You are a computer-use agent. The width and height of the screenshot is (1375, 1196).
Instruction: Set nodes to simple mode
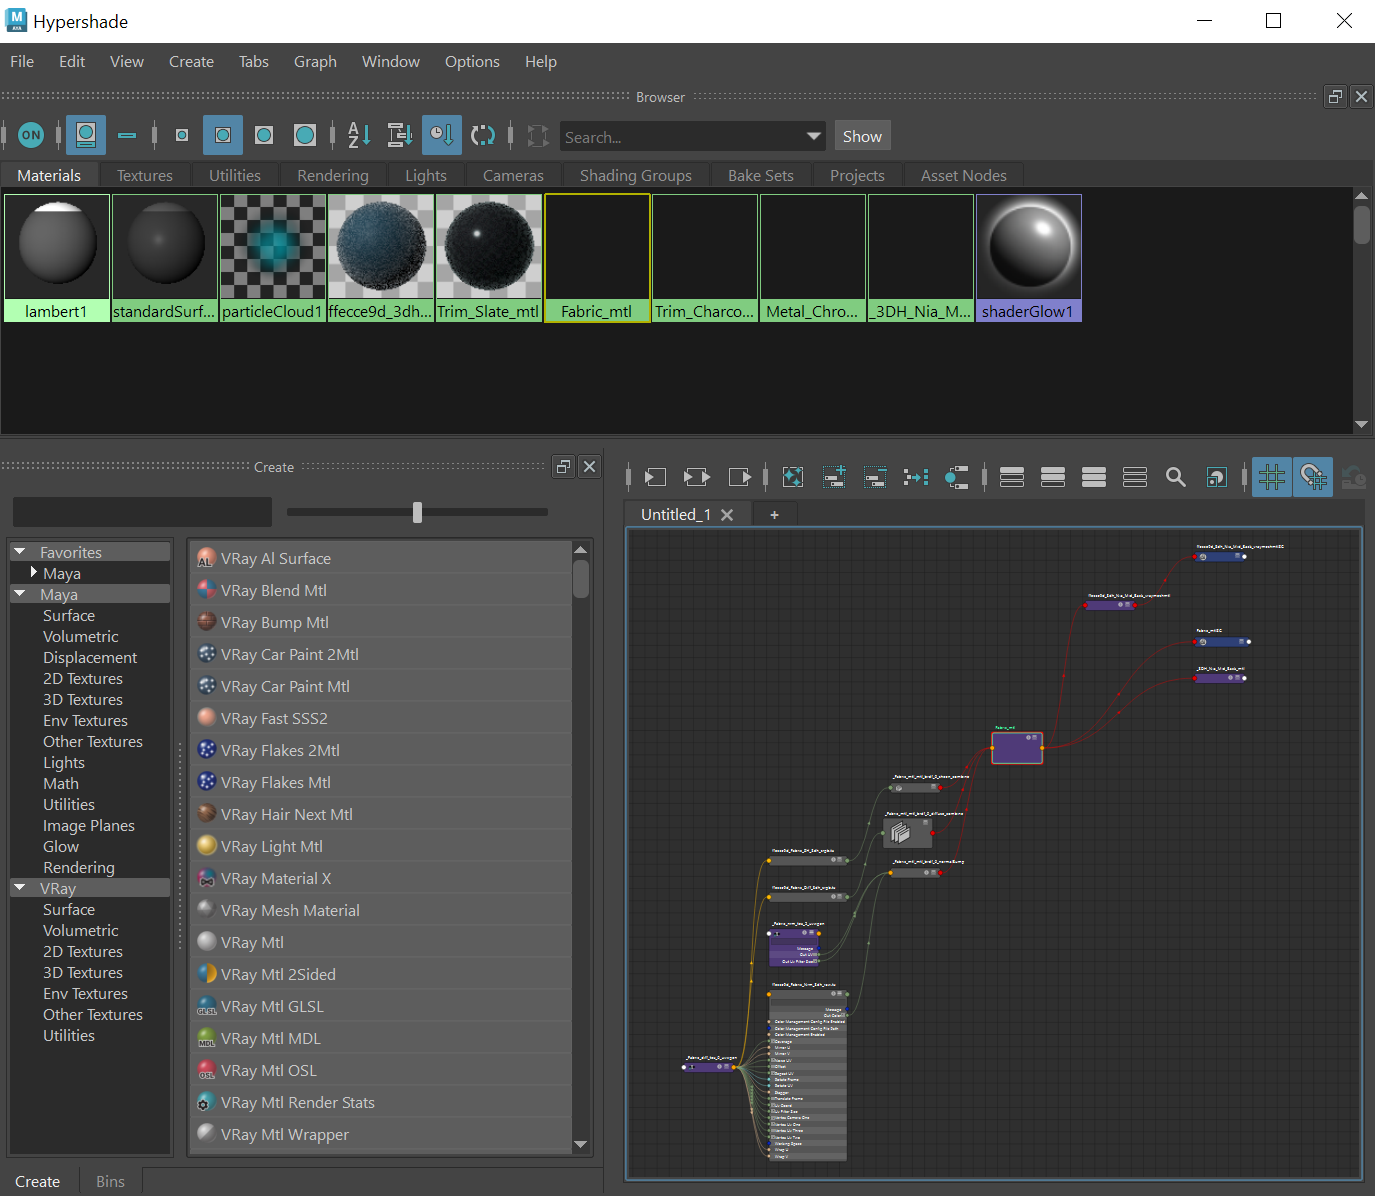pos(1012,477)
